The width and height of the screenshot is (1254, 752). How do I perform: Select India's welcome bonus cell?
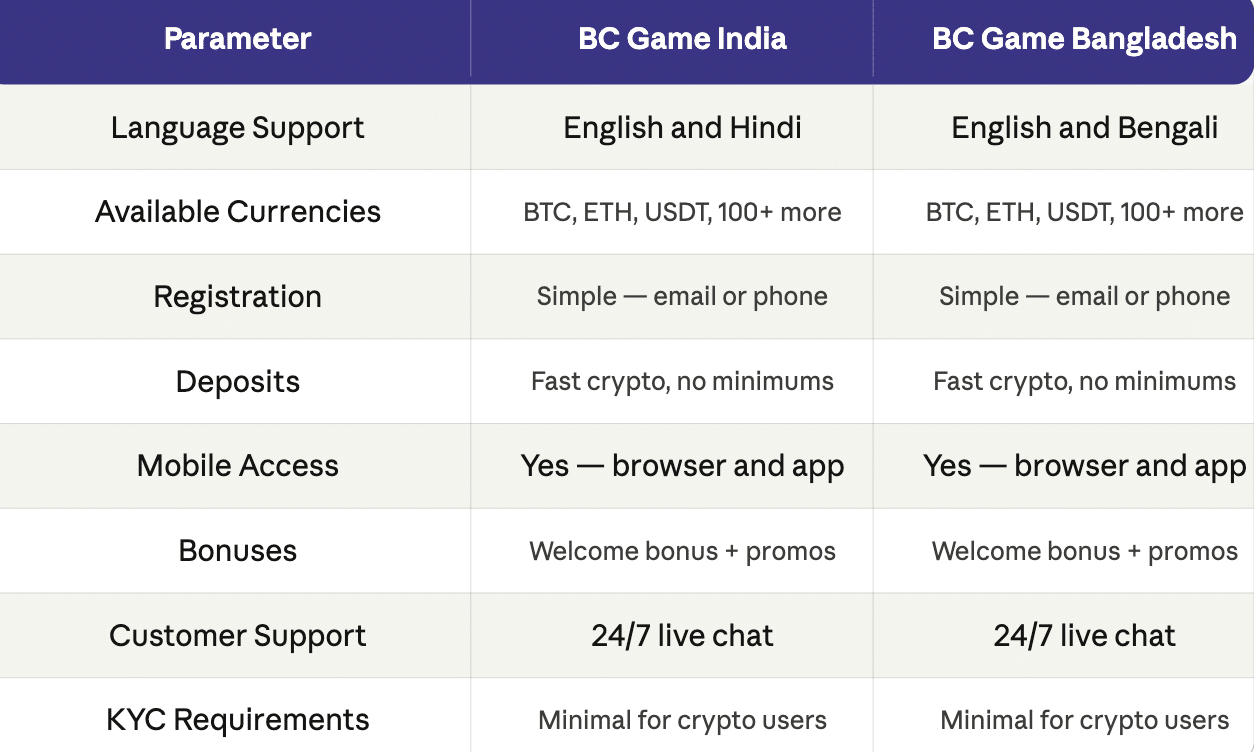[x=682, y=551]
